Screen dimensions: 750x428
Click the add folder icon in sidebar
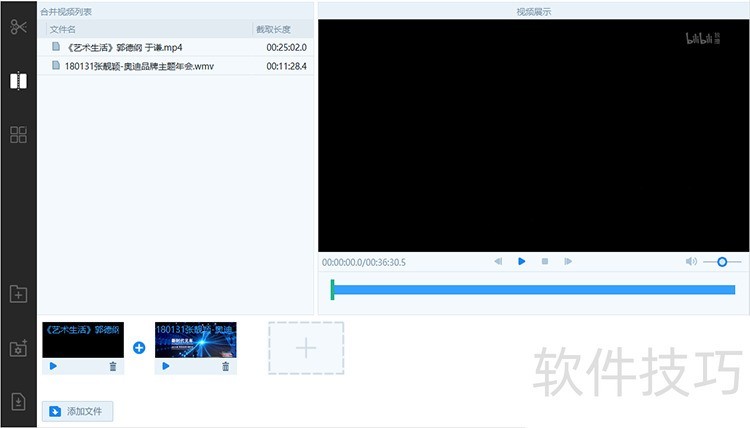[18, 294]
